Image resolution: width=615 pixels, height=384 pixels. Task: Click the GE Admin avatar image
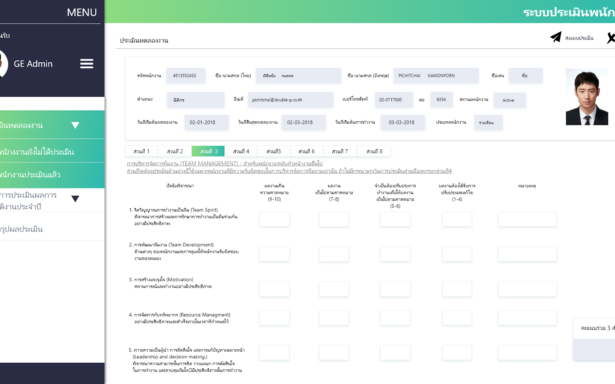pyautogui.click(x=3, y=64)
